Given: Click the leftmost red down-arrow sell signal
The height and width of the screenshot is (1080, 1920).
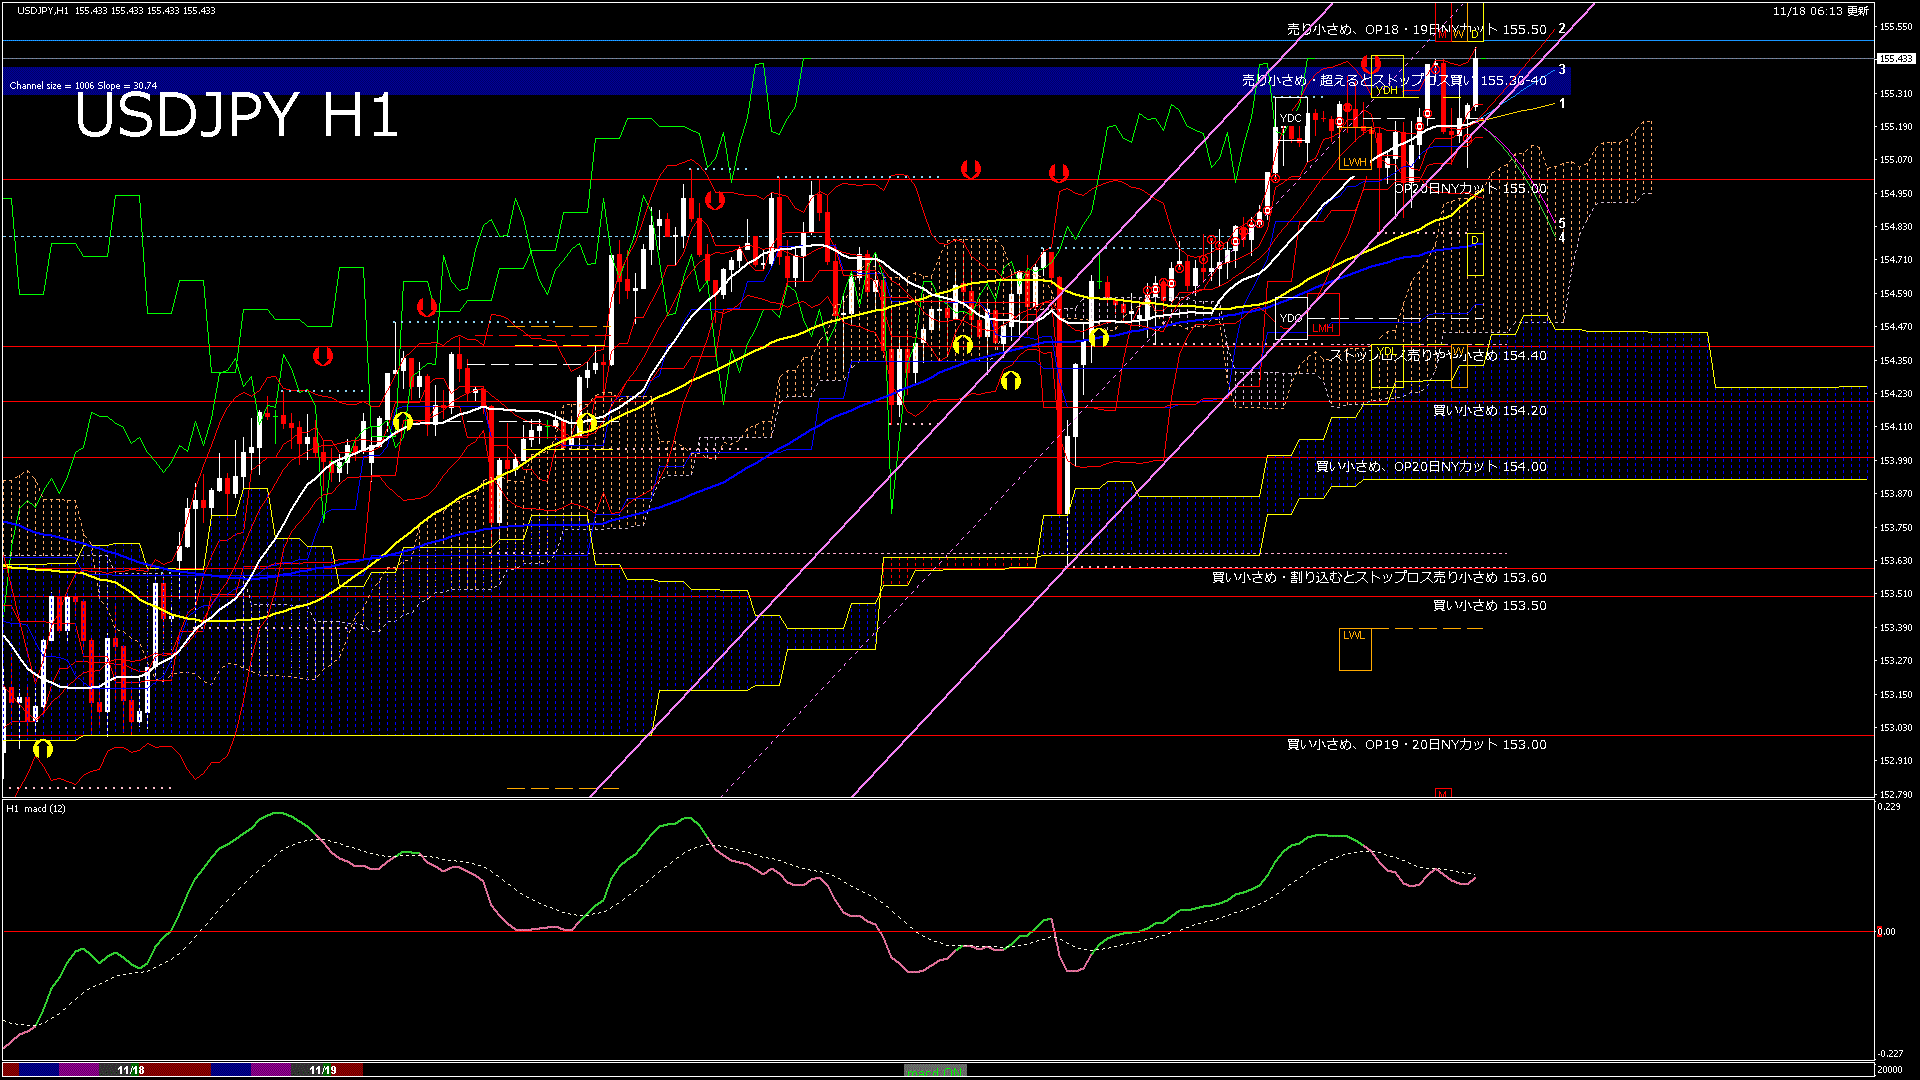Looking at the screenshot, I should pyautogui.click(x=322, y=355).
